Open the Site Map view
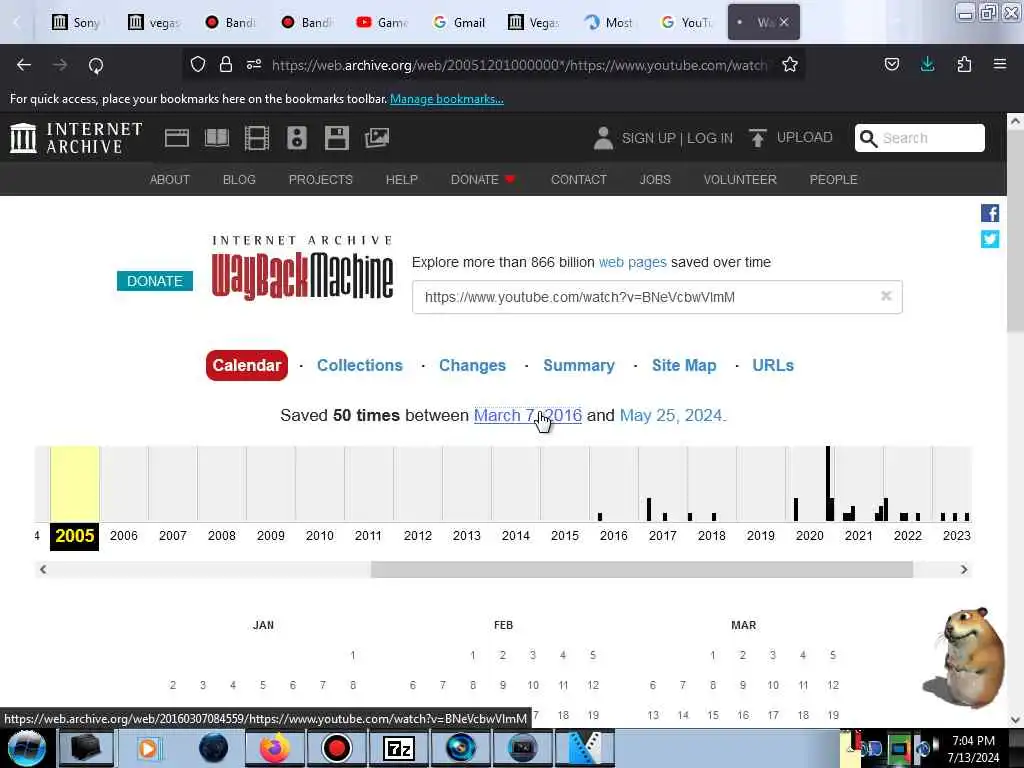This screenshot has height=768, width=1024. tap(684, 365)
